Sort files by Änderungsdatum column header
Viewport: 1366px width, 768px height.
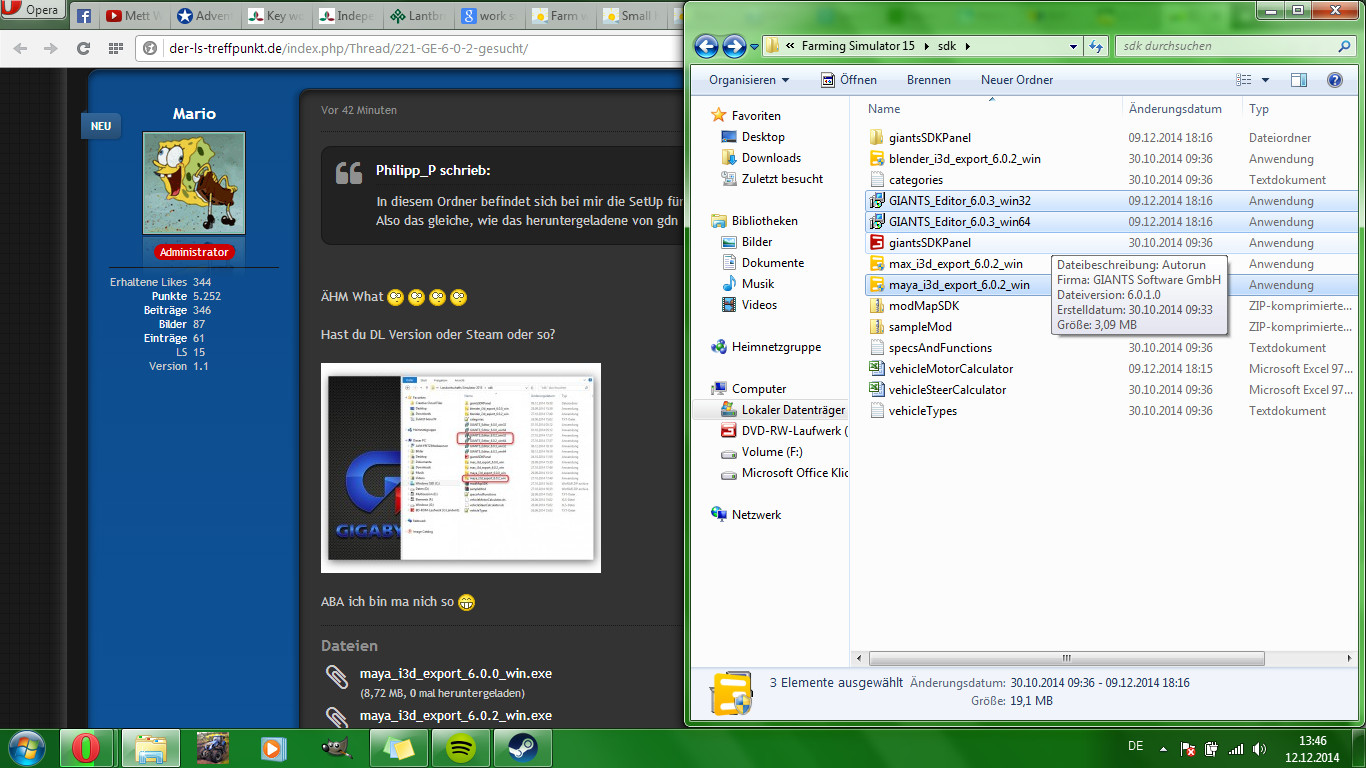1181,109
